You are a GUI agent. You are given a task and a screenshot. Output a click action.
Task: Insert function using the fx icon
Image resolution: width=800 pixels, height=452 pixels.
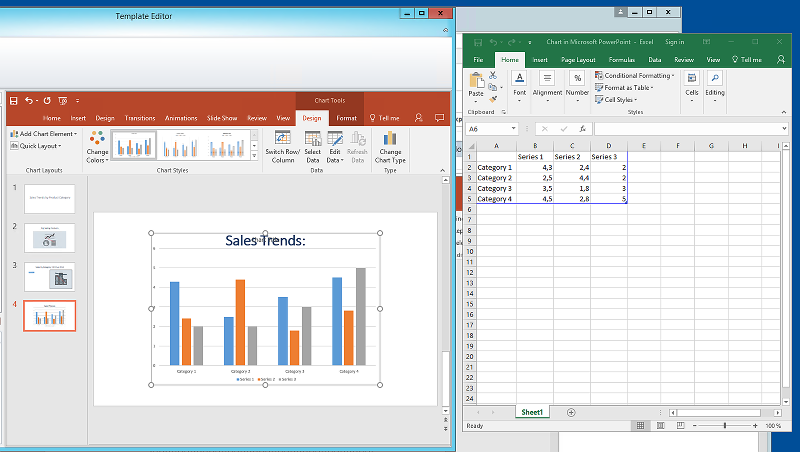pos(583,129)
